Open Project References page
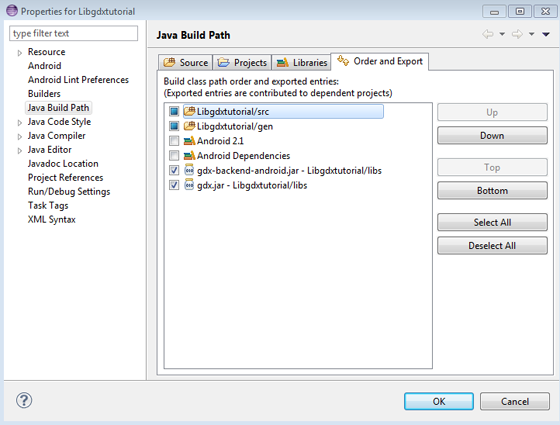Image resolution: width=560 pixels, height=425 pixels. click(65, 178)
